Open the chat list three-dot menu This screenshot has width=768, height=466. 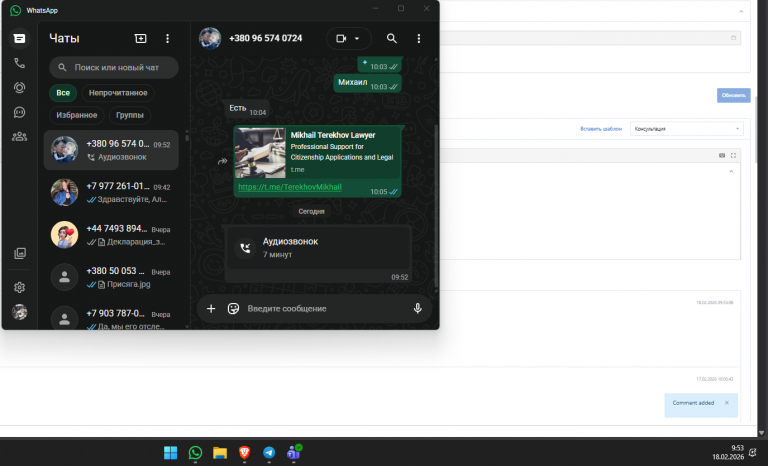[168, 38]
